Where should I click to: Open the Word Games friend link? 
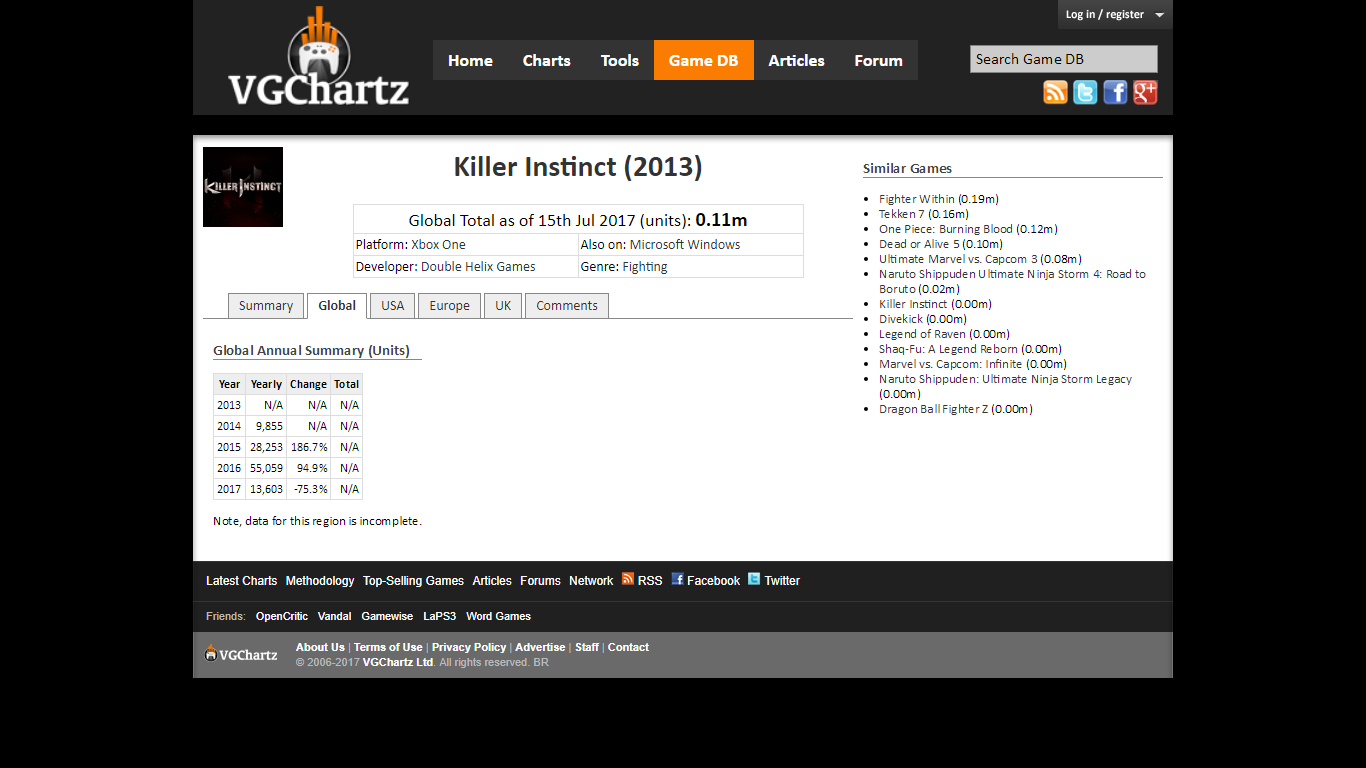(x=498, y=617)
